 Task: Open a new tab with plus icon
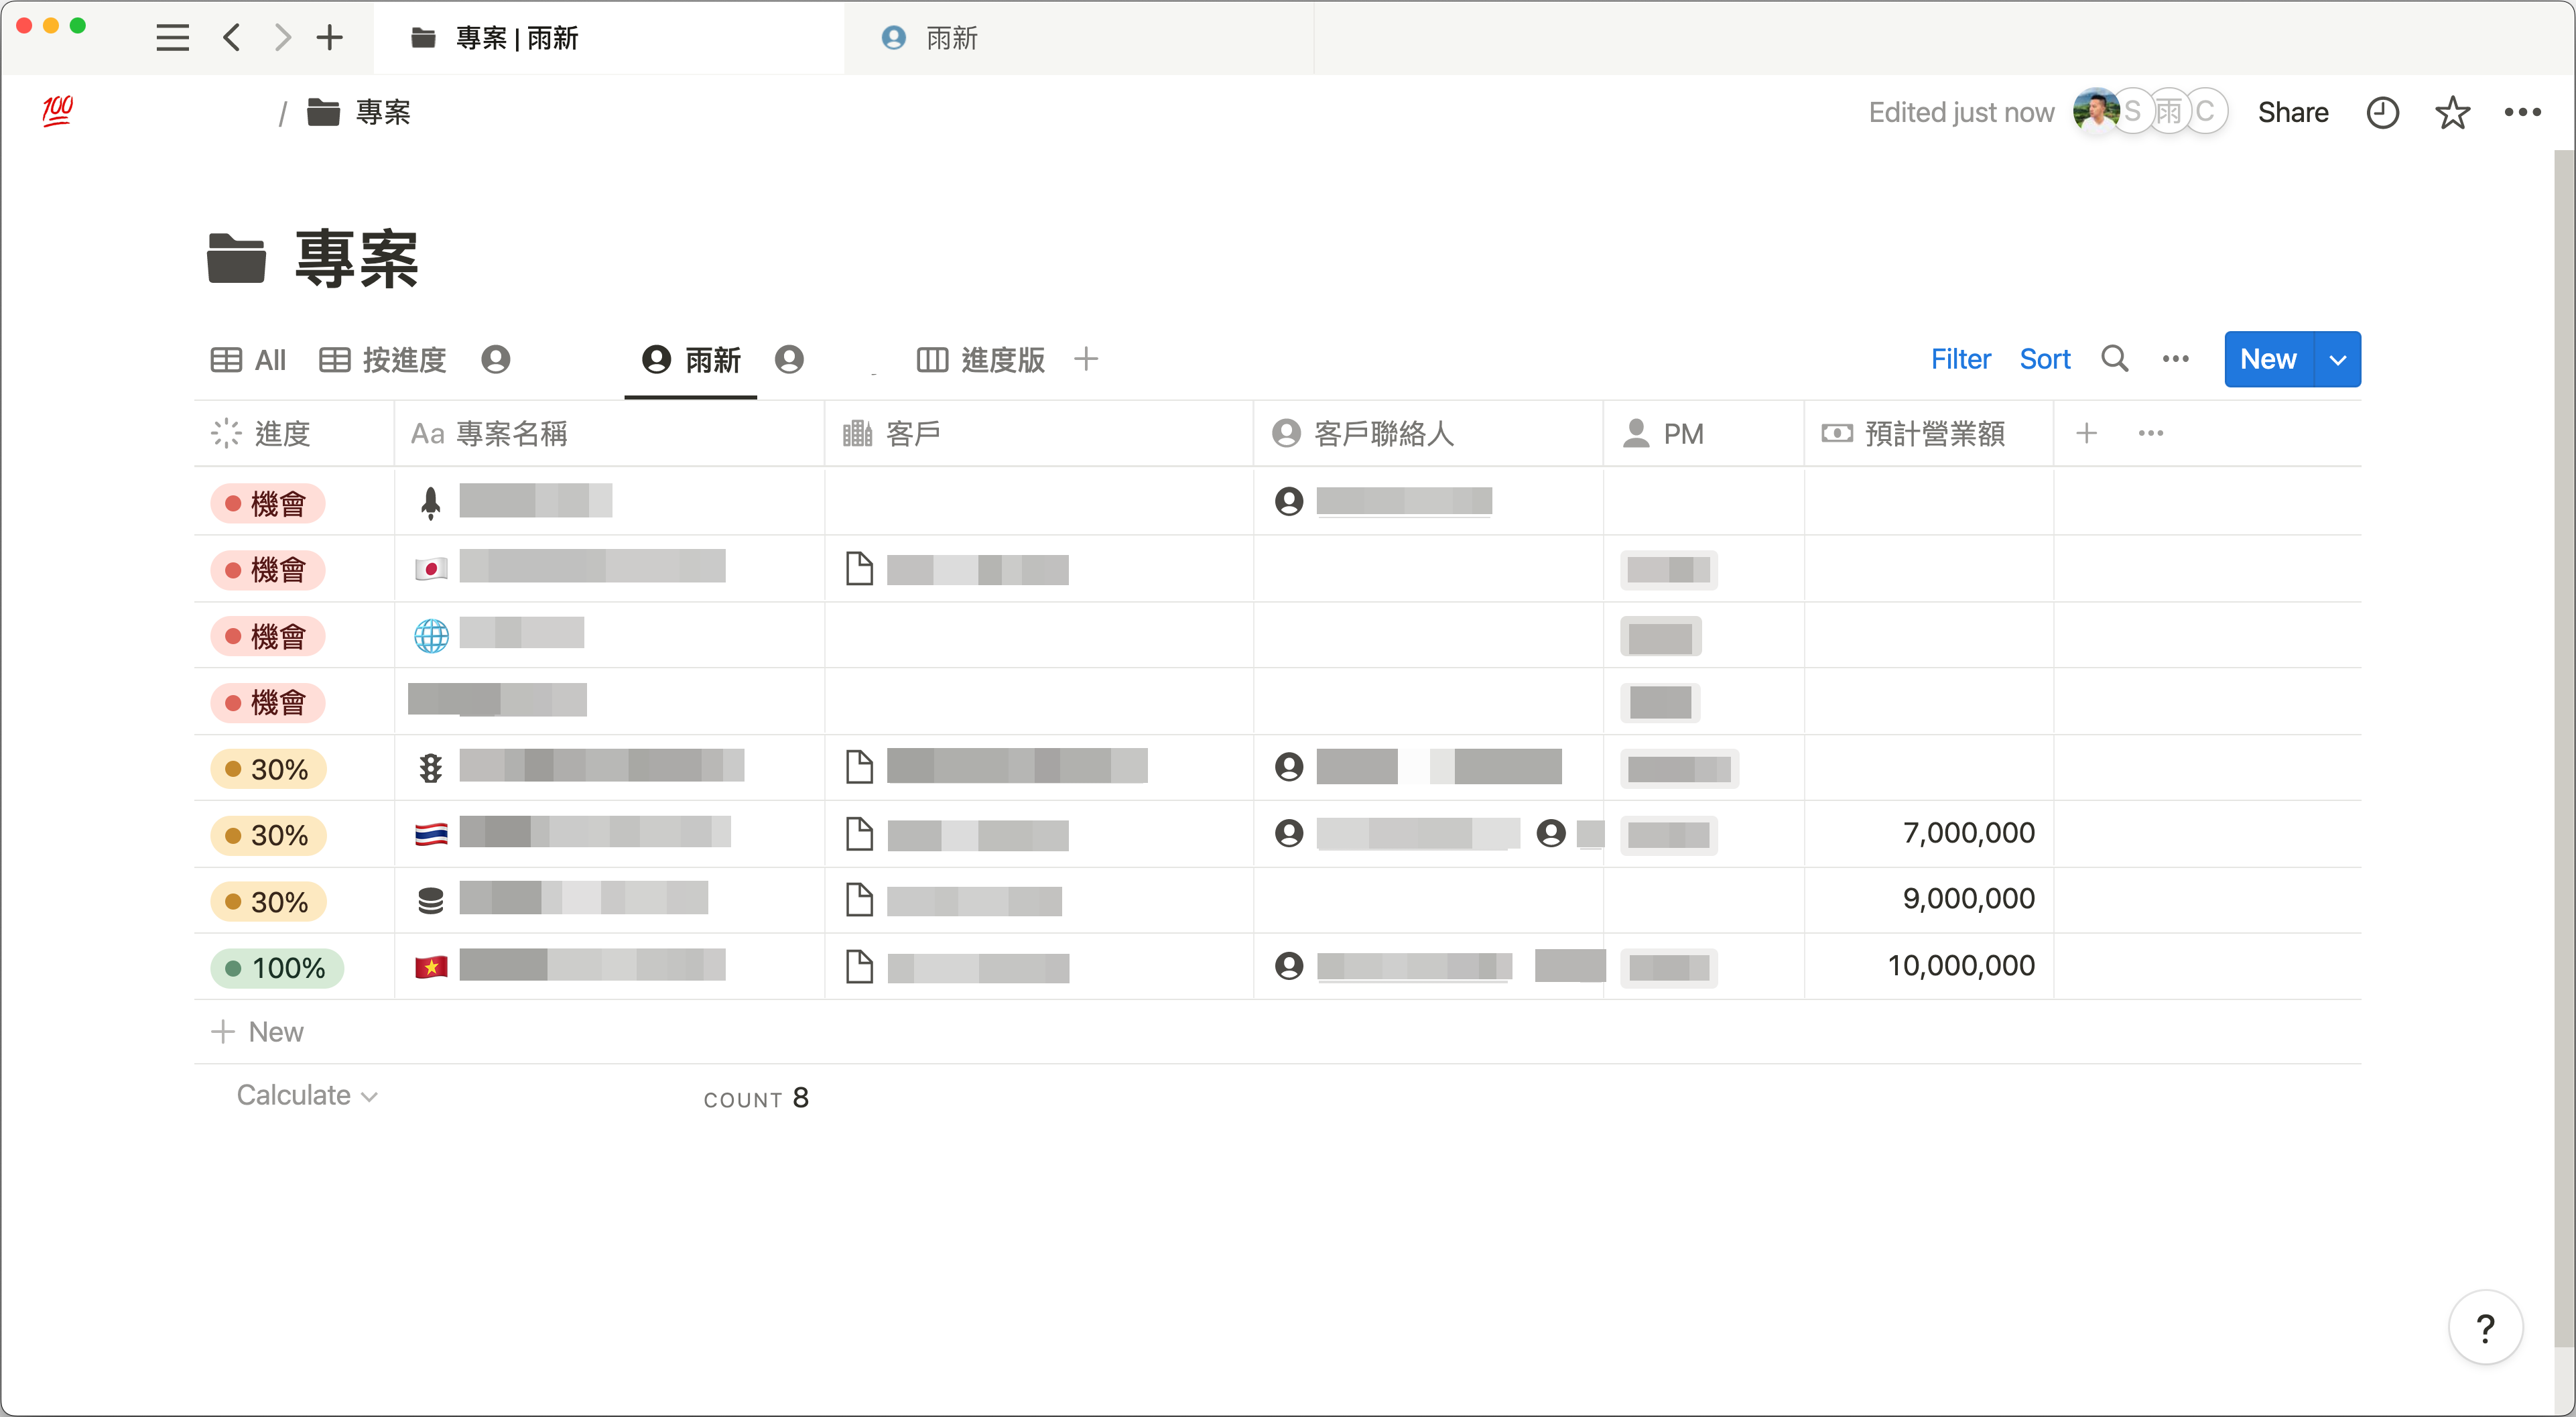330,38
